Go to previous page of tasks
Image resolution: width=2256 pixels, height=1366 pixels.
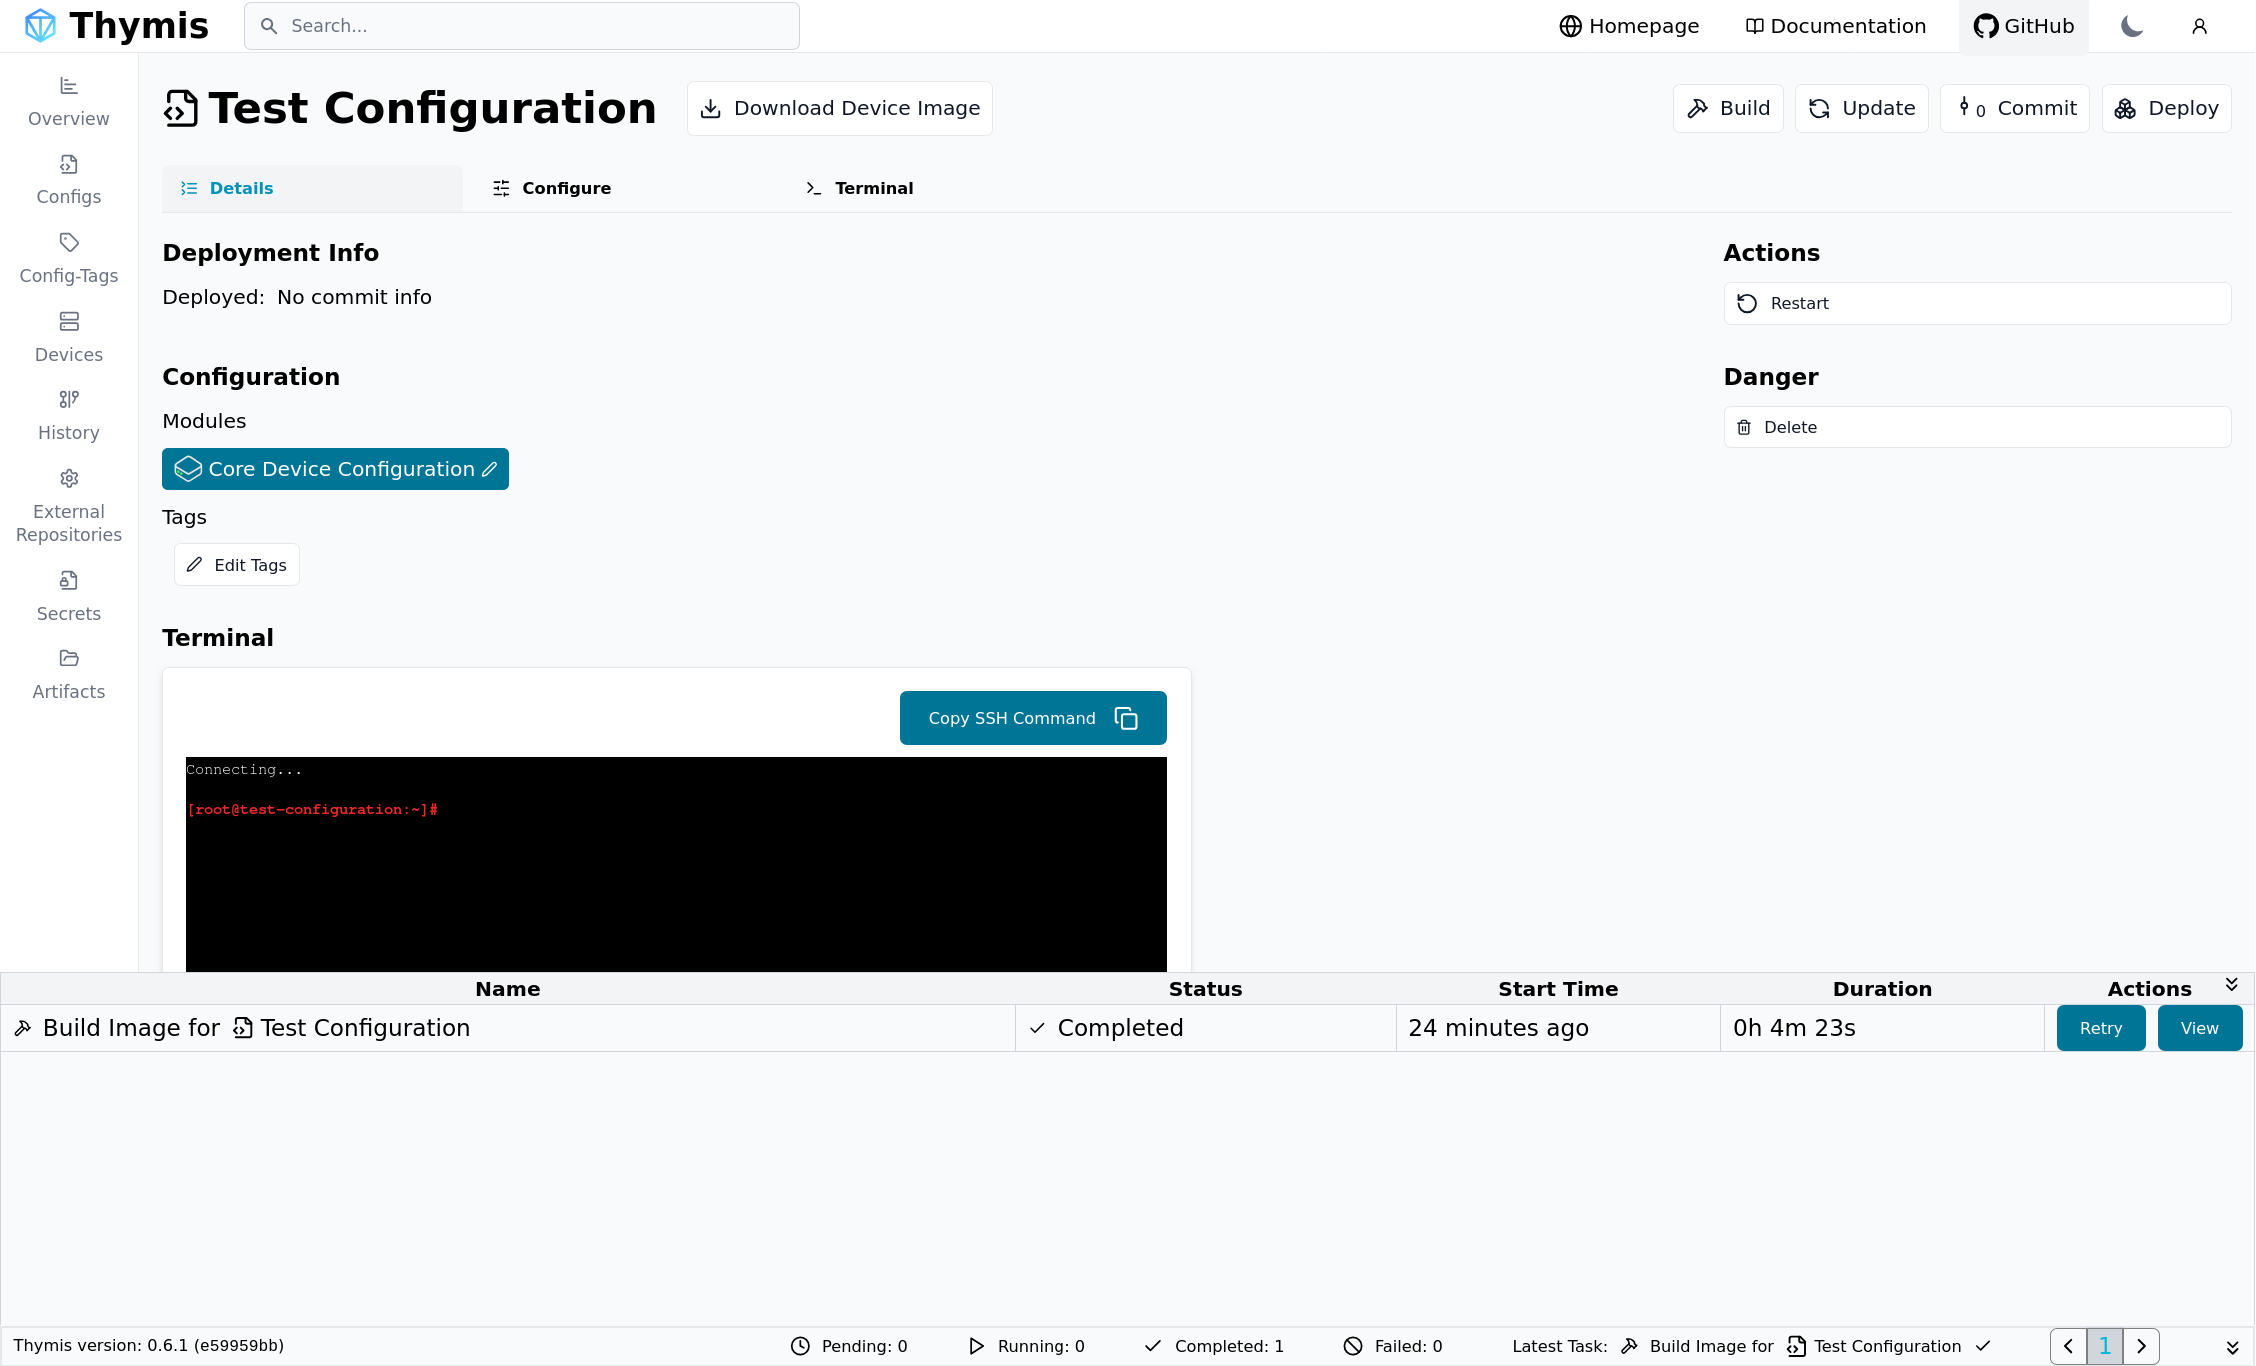2068,1346
